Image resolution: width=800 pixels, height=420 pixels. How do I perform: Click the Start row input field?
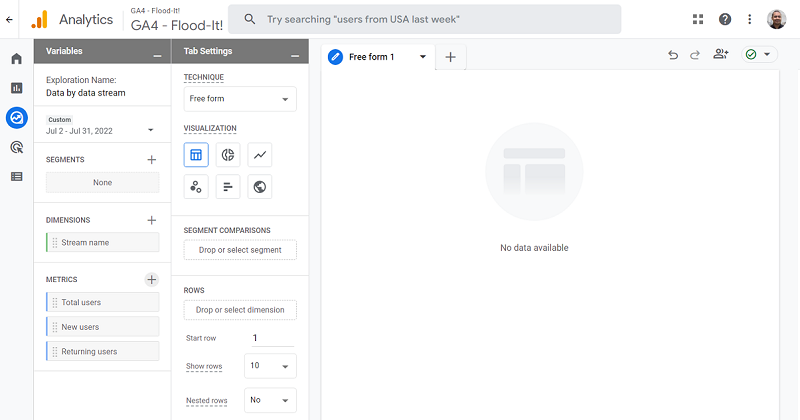(272, 338)
